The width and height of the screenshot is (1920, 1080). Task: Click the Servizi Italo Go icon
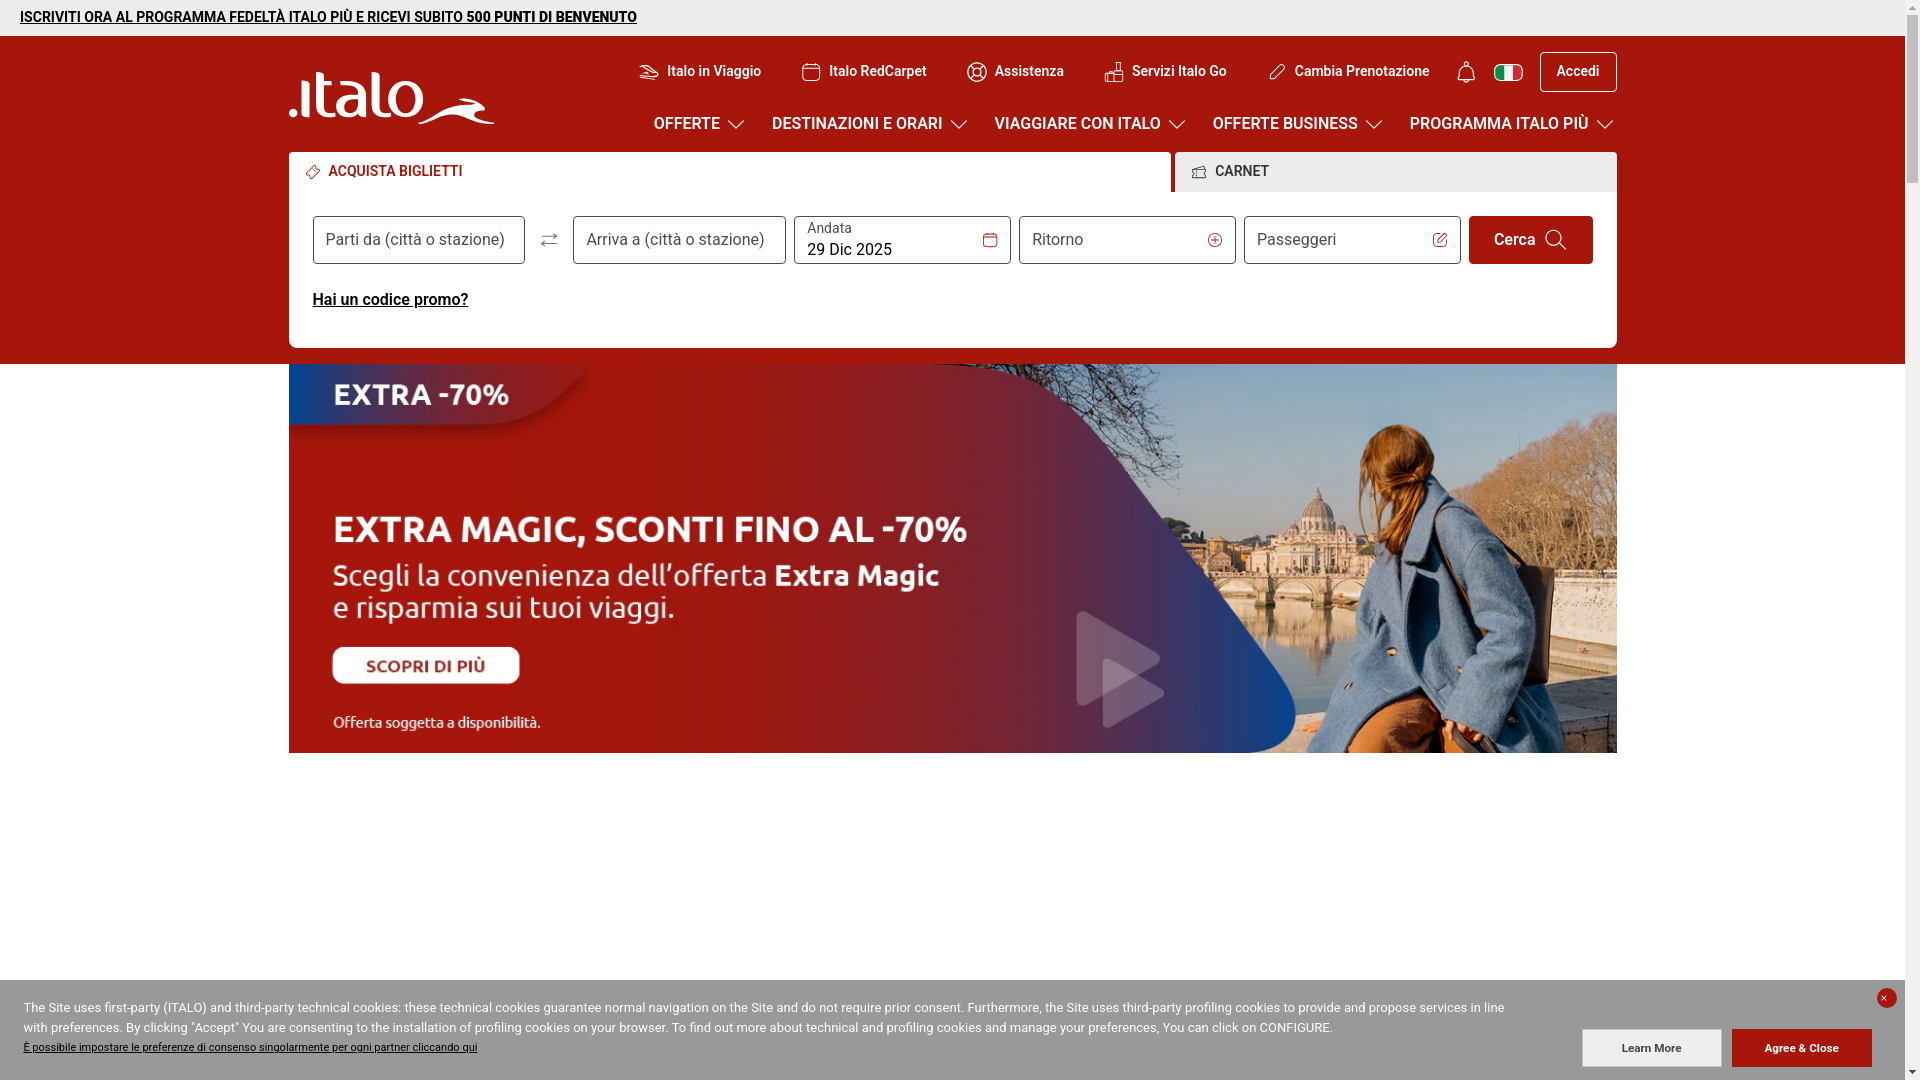1114,72
